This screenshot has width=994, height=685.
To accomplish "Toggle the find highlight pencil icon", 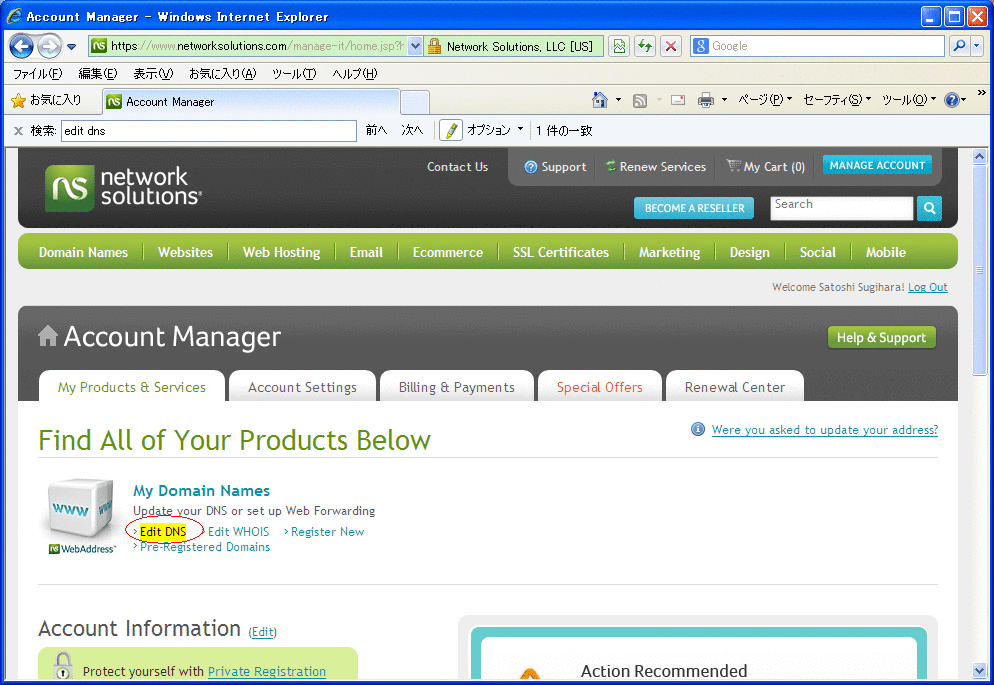I will click(451, 131).
